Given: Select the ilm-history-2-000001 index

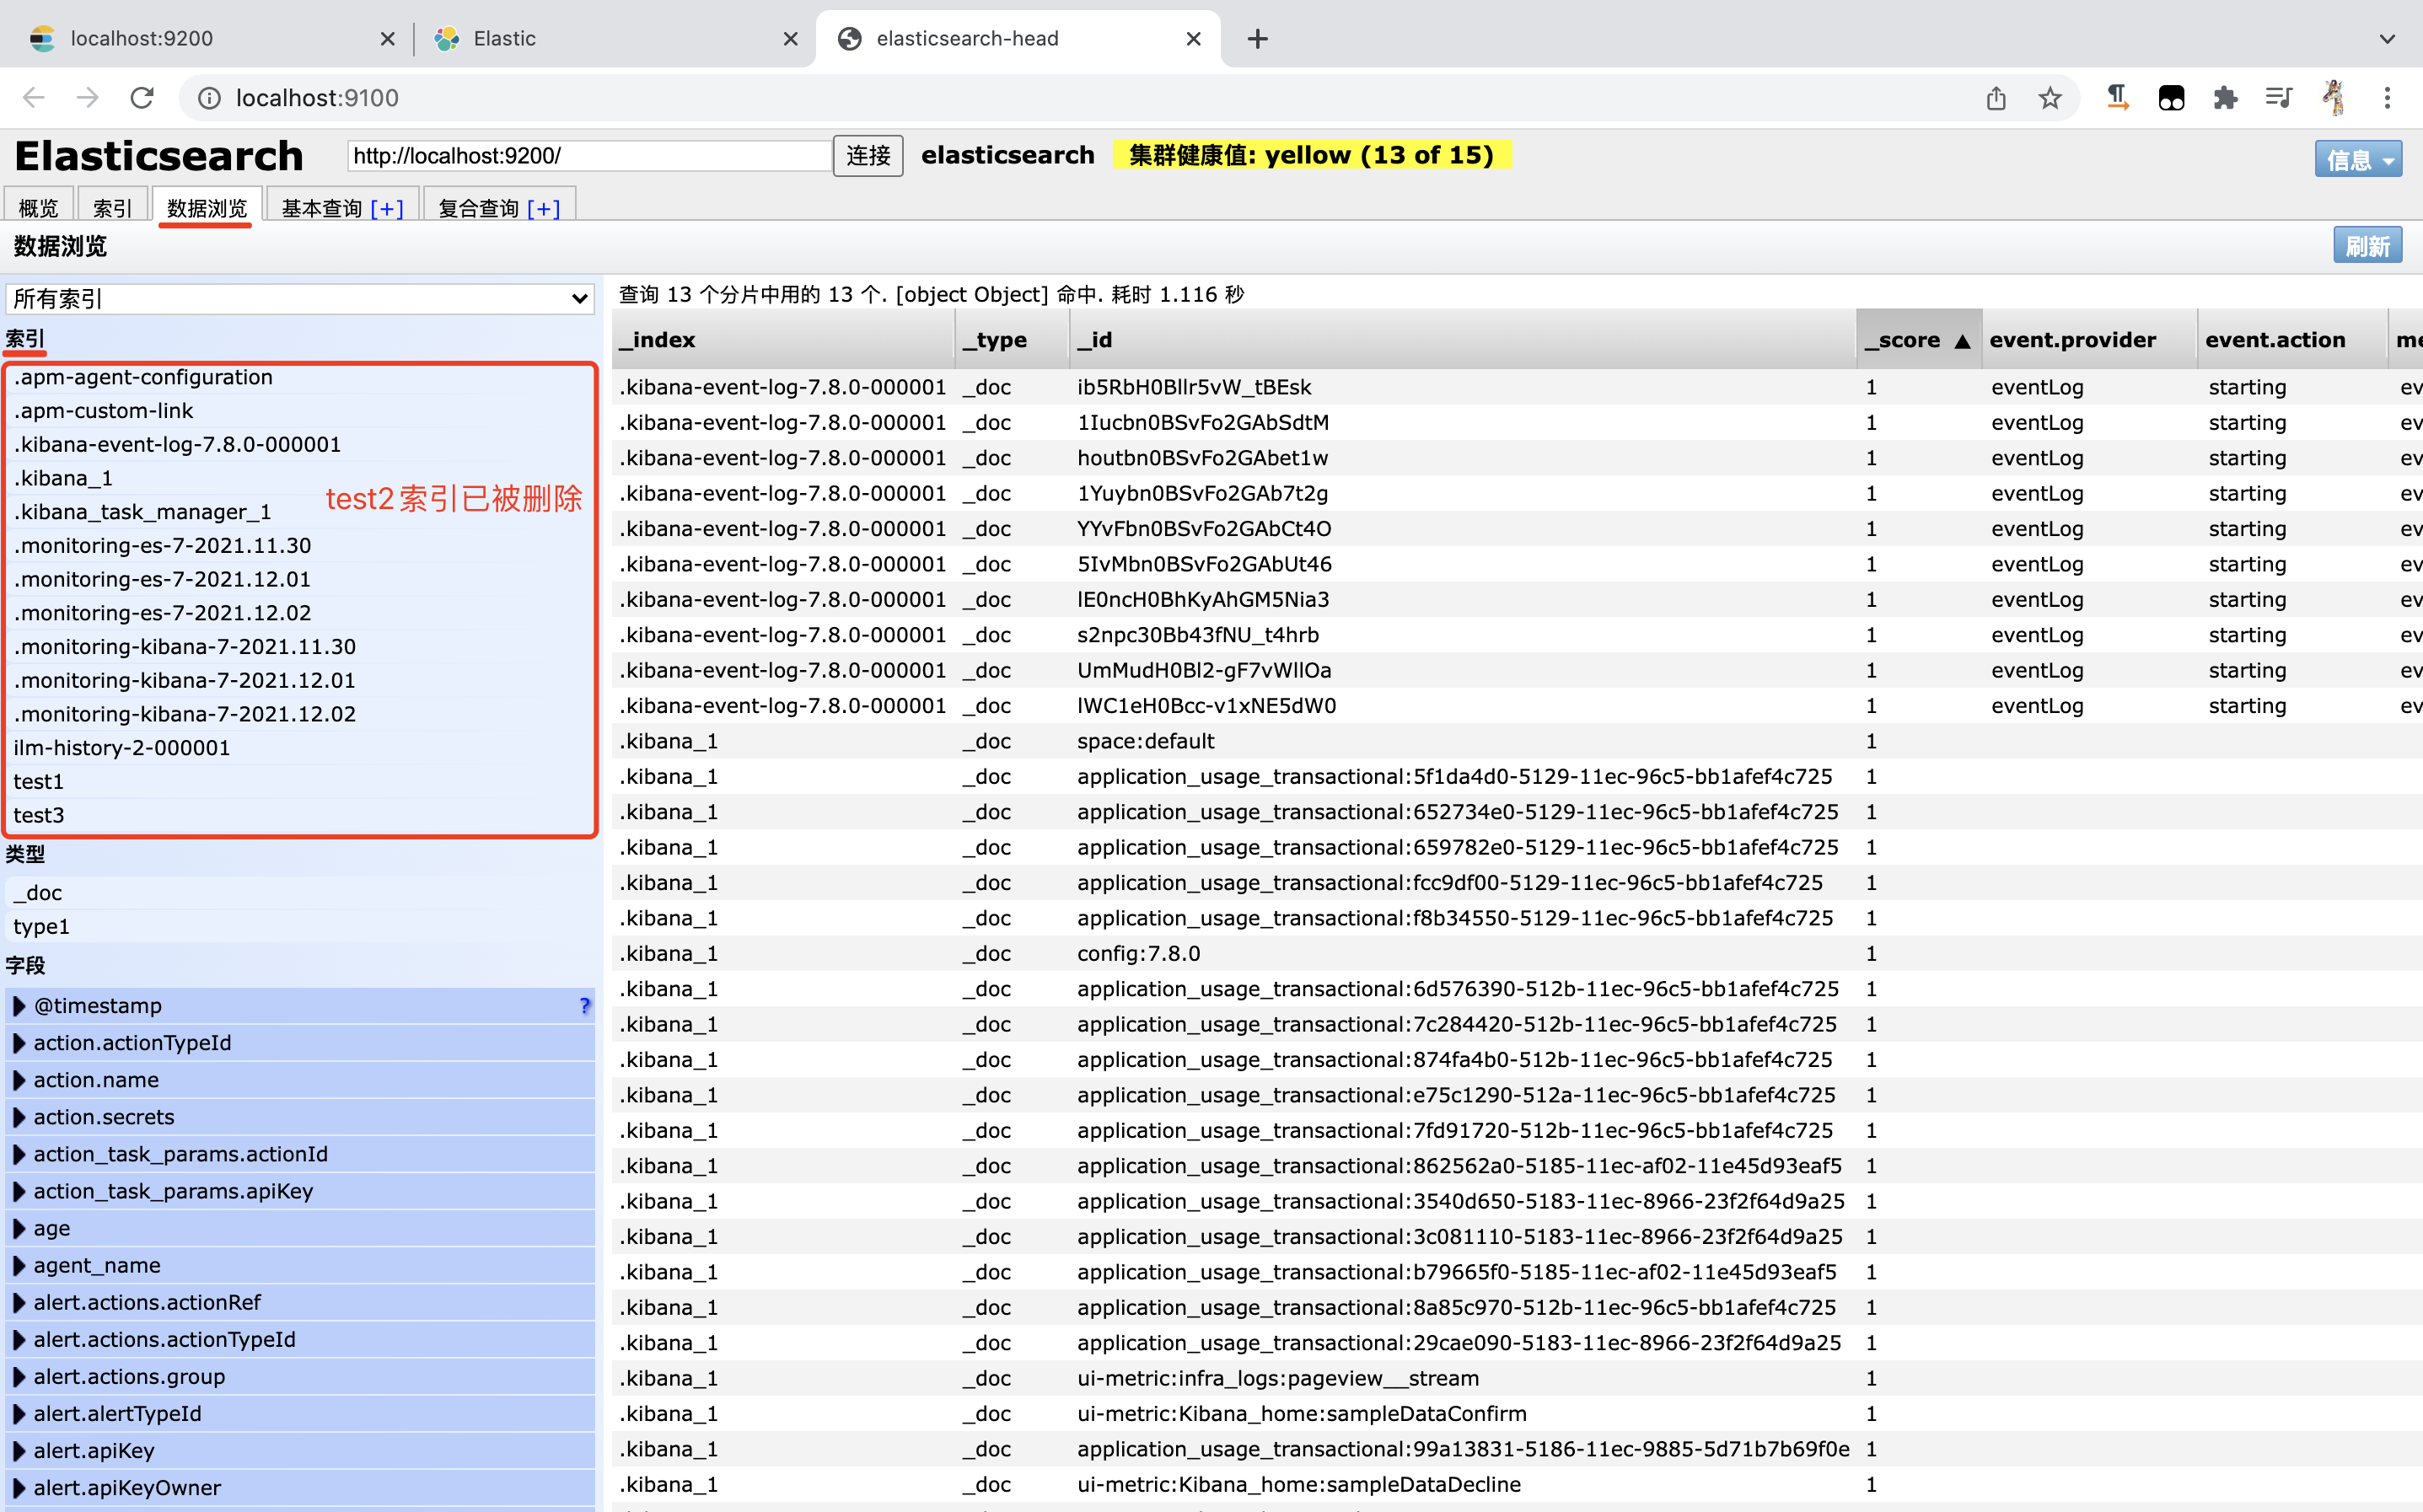Looking at the screenshot, I should pyautogui.click(x=300, y=747).
